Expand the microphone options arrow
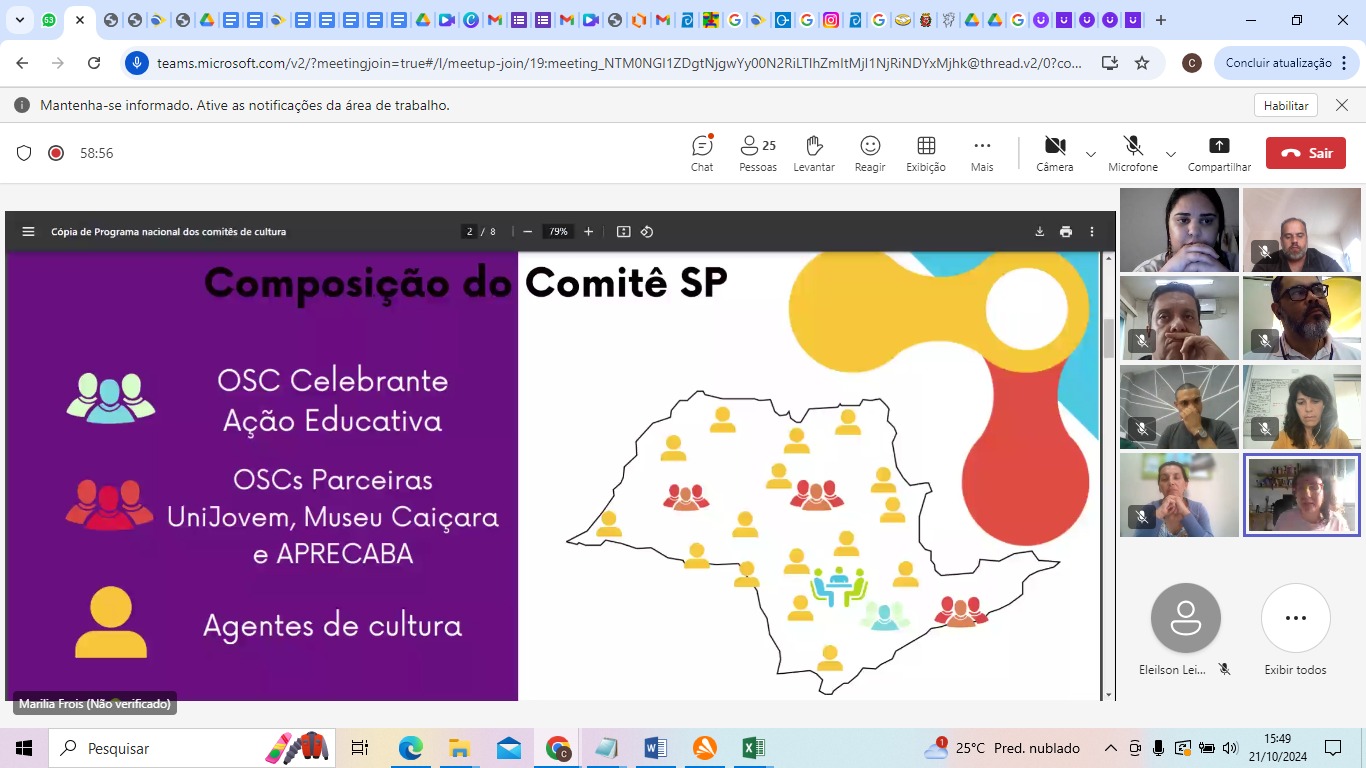The width and height of the screenshot is (1366, 768). coord(1171,154)
